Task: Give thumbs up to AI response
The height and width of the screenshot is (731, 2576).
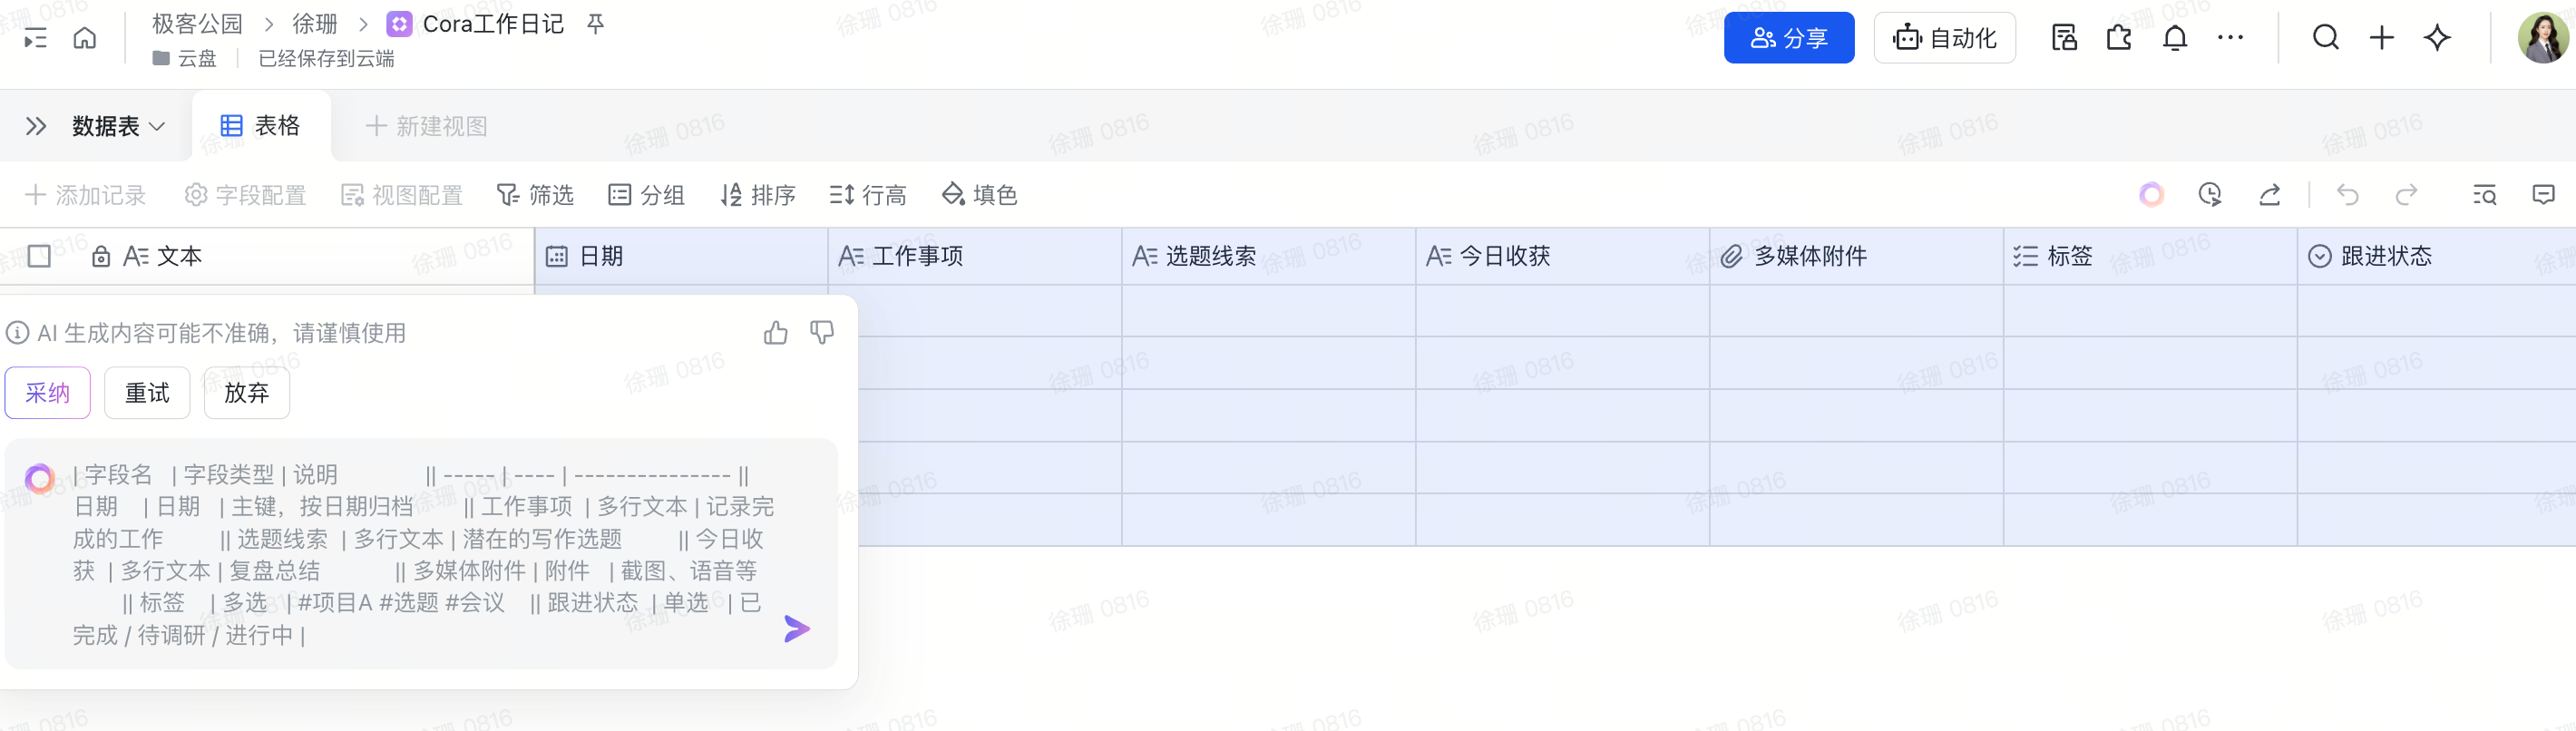Action: pos(775,333)
